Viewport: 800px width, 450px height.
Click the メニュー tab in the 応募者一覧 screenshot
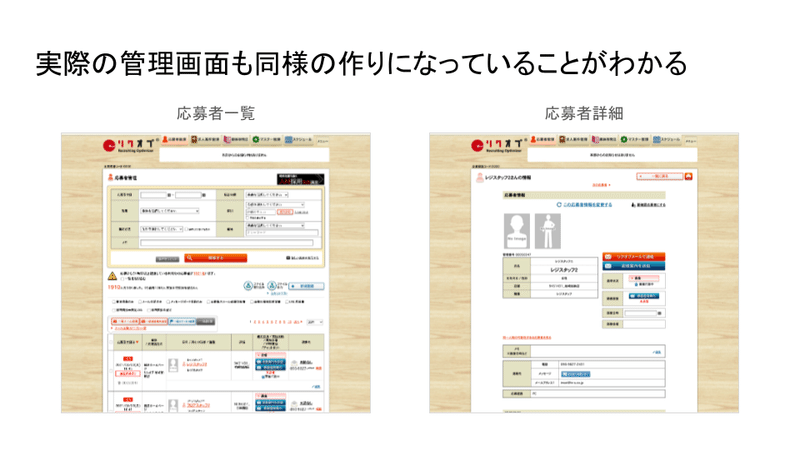(x=322, y=141)
